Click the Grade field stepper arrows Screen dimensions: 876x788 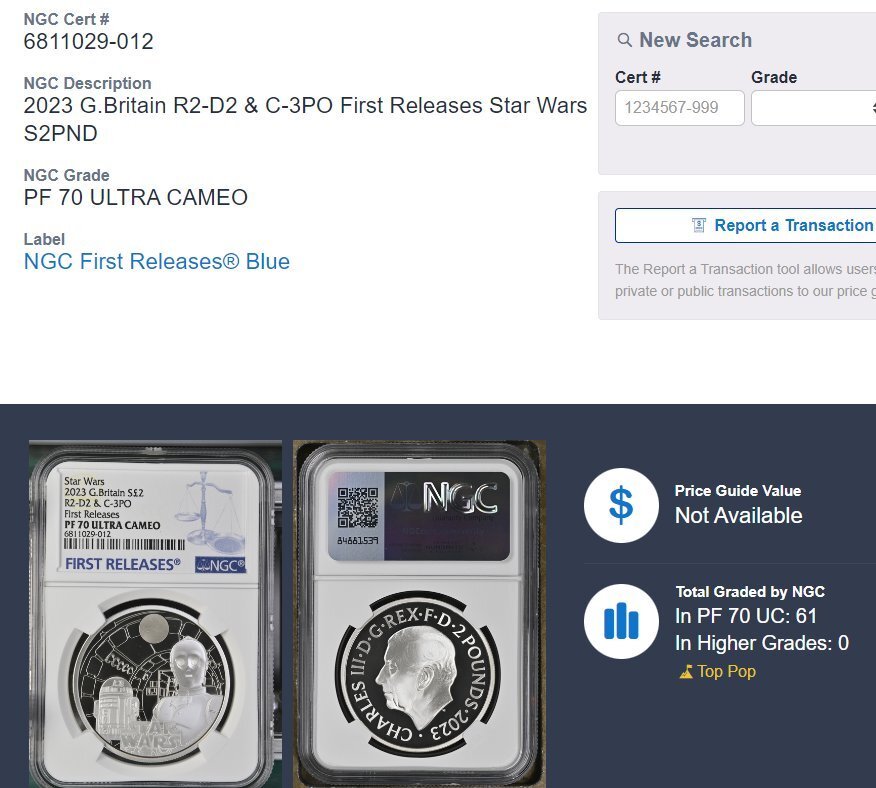pos(873,108)
